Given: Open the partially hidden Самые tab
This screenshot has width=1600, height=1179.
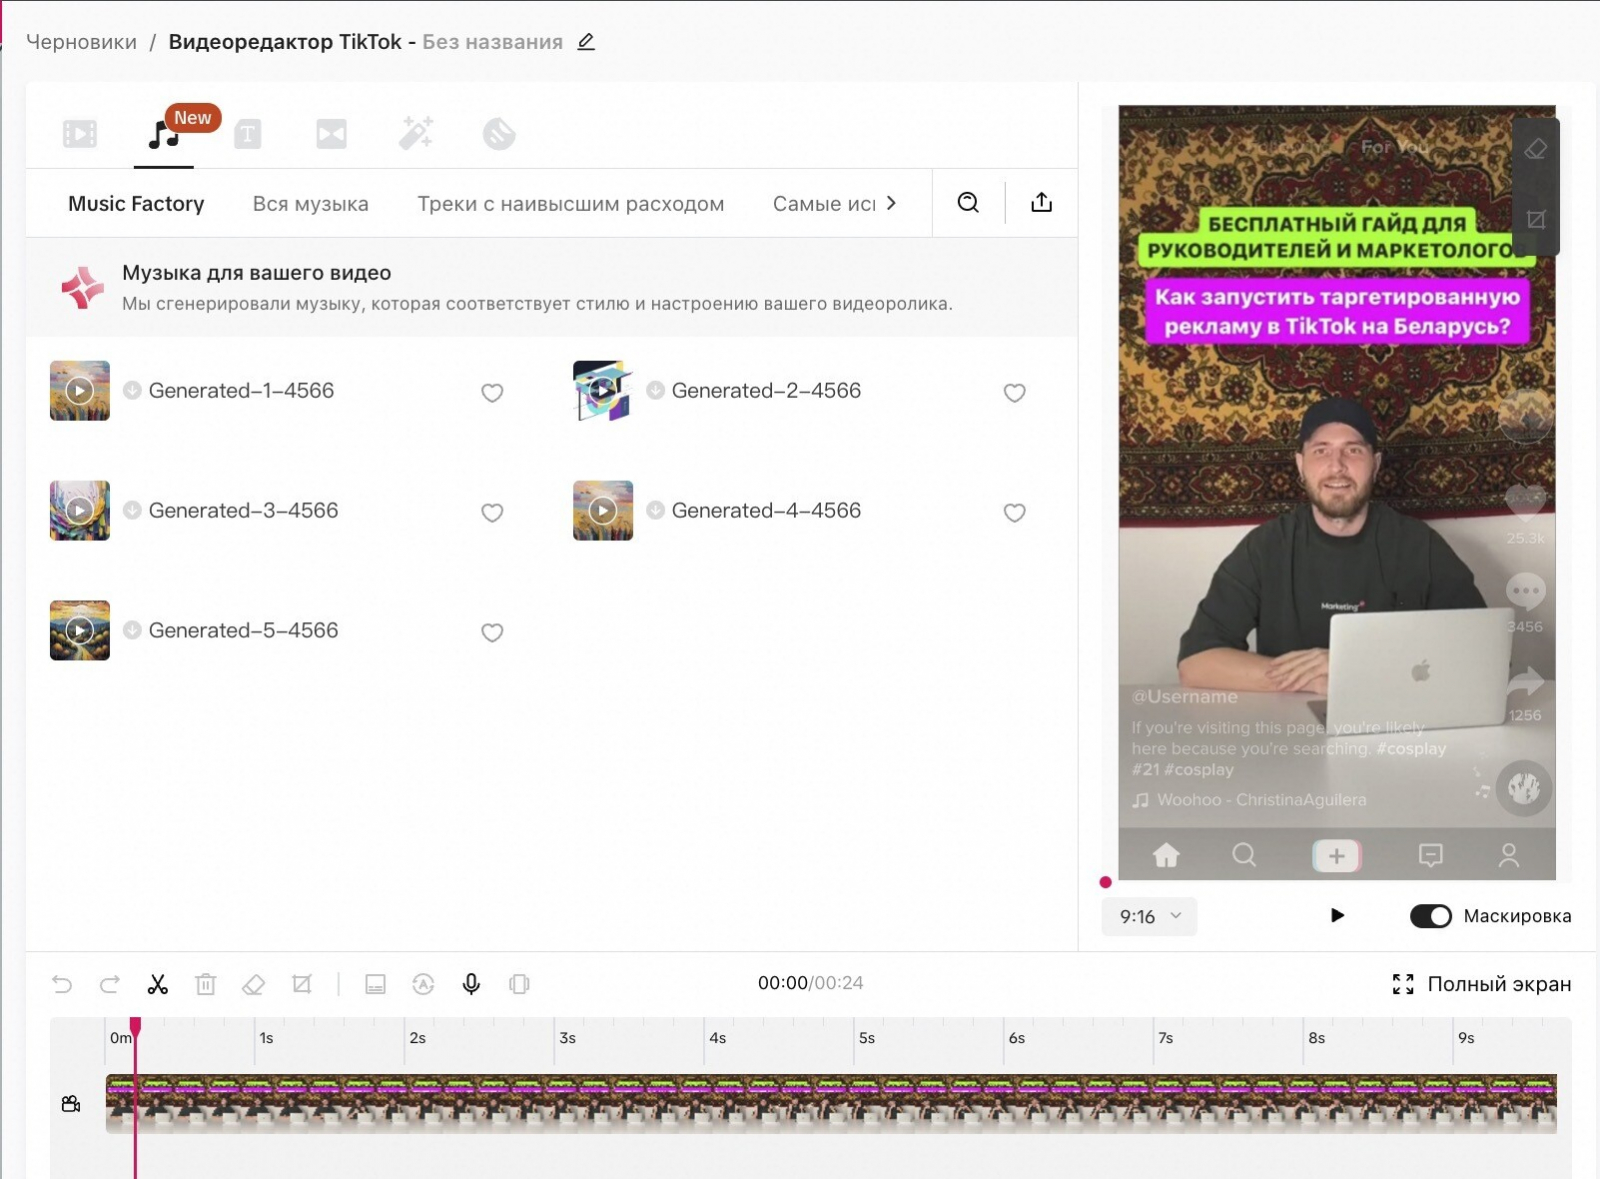Looking at the screenshot, I should pyautogui.click(x=824, y=204).
